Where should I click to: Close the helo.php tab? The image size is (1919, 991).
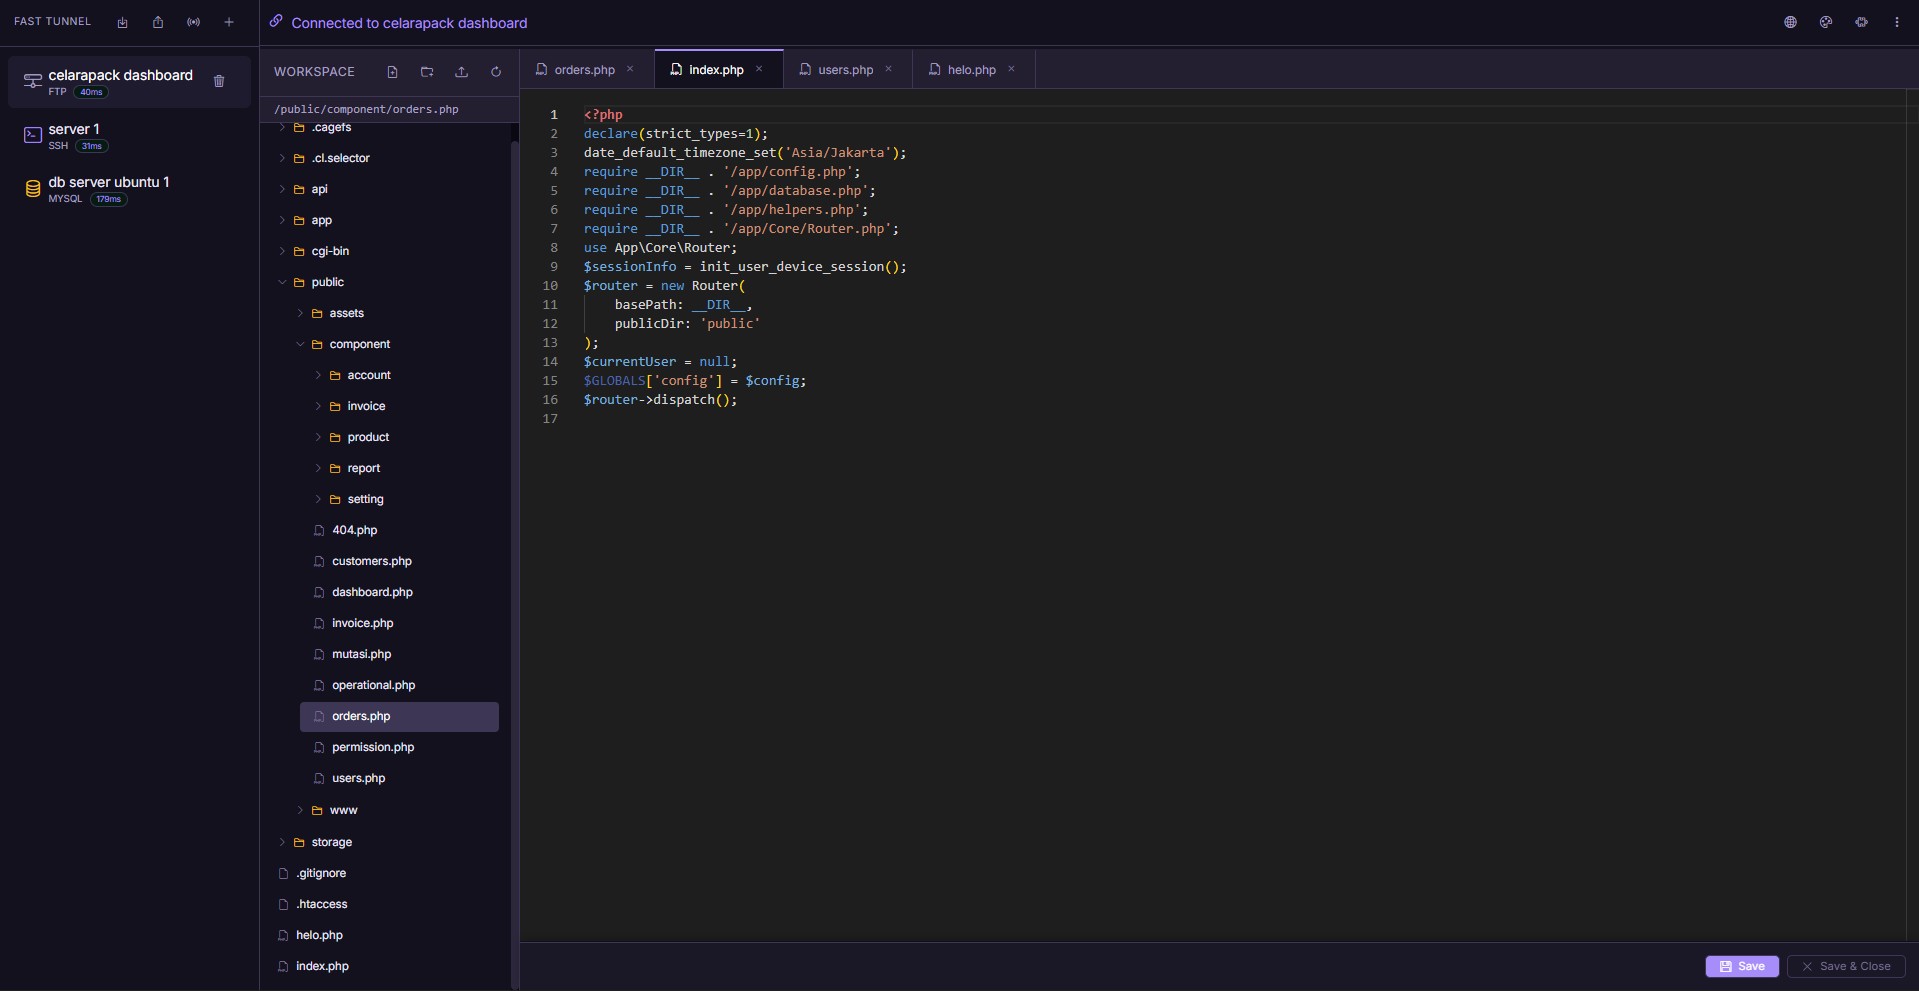[x=1011, y=69]
